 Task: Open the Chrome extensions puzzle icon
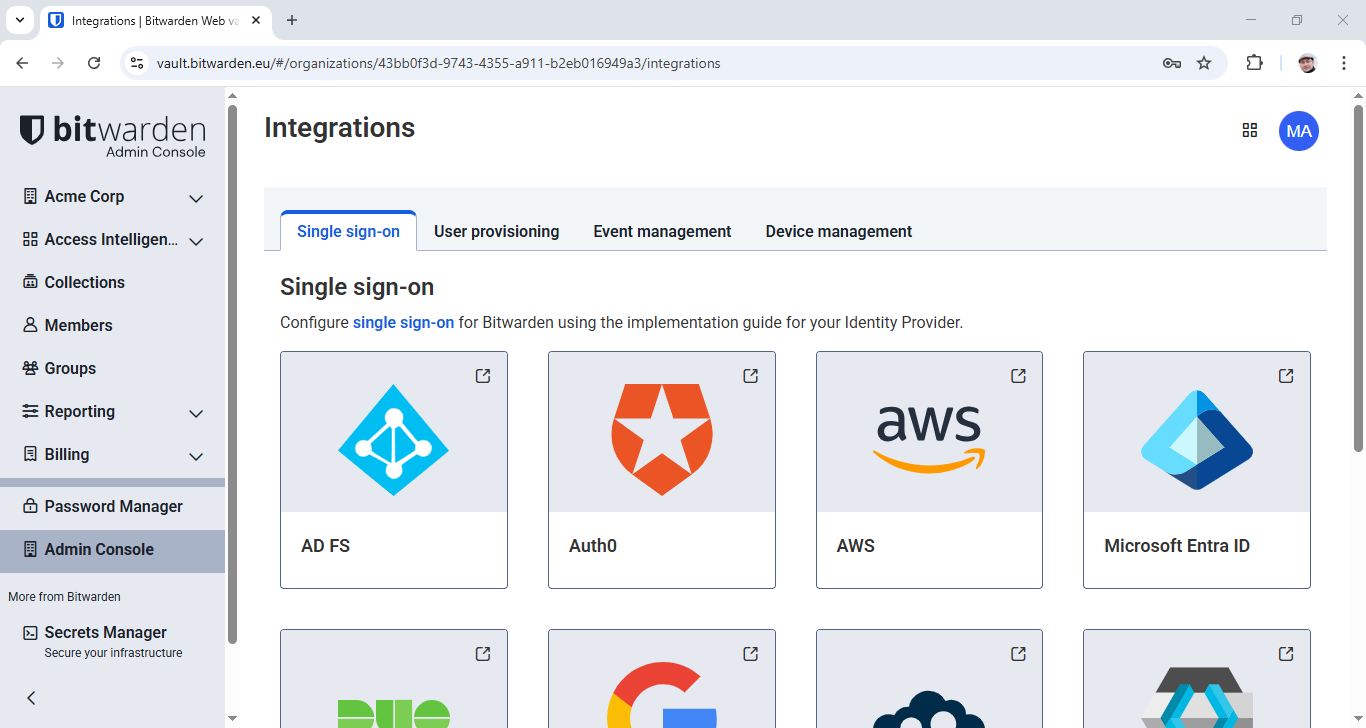click(1254, 63)
